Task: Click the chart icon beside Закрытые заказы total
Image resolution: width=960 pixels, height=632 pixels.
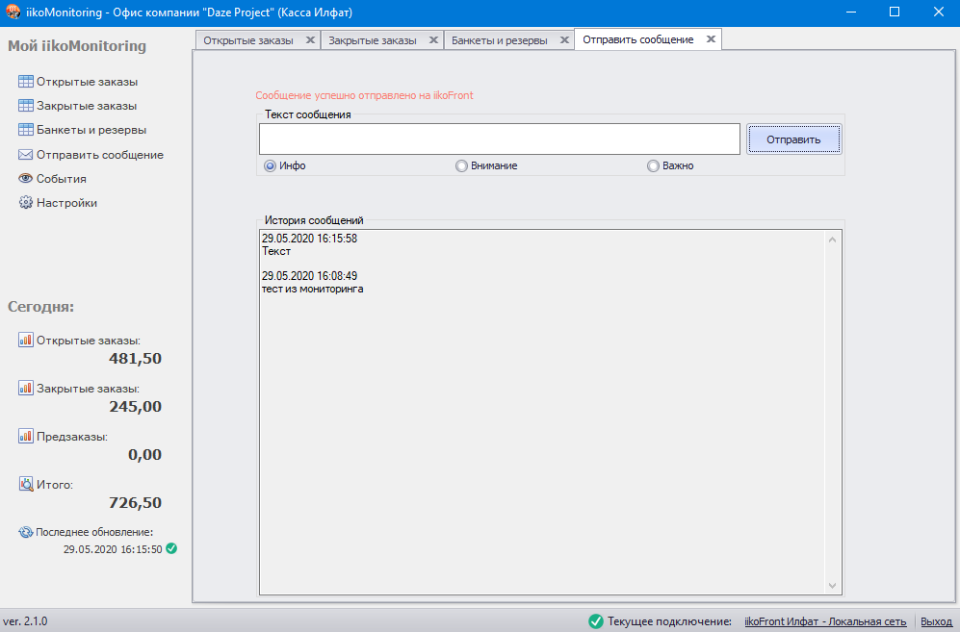Action: point(26,388)
